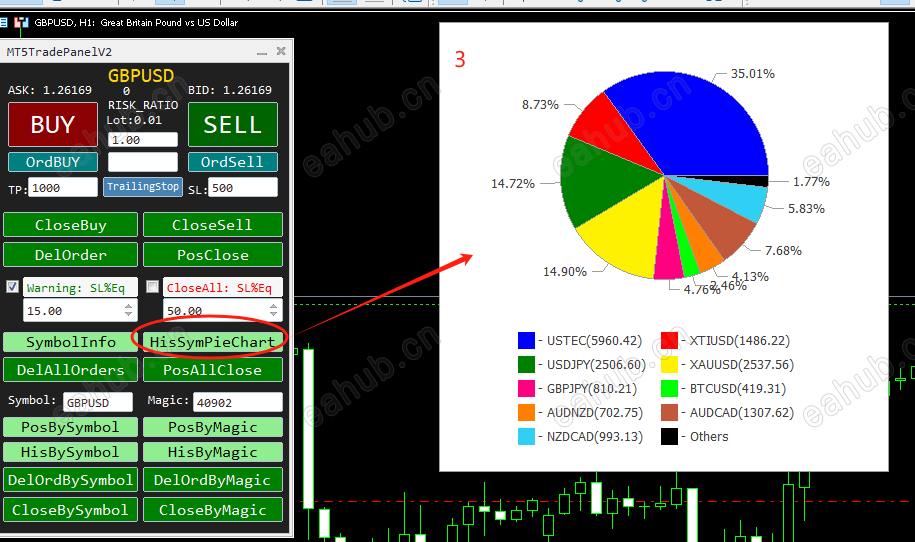Show history with HisBySymbol
915x542 pixels.
pyautogui.click(x=71, y=452)
